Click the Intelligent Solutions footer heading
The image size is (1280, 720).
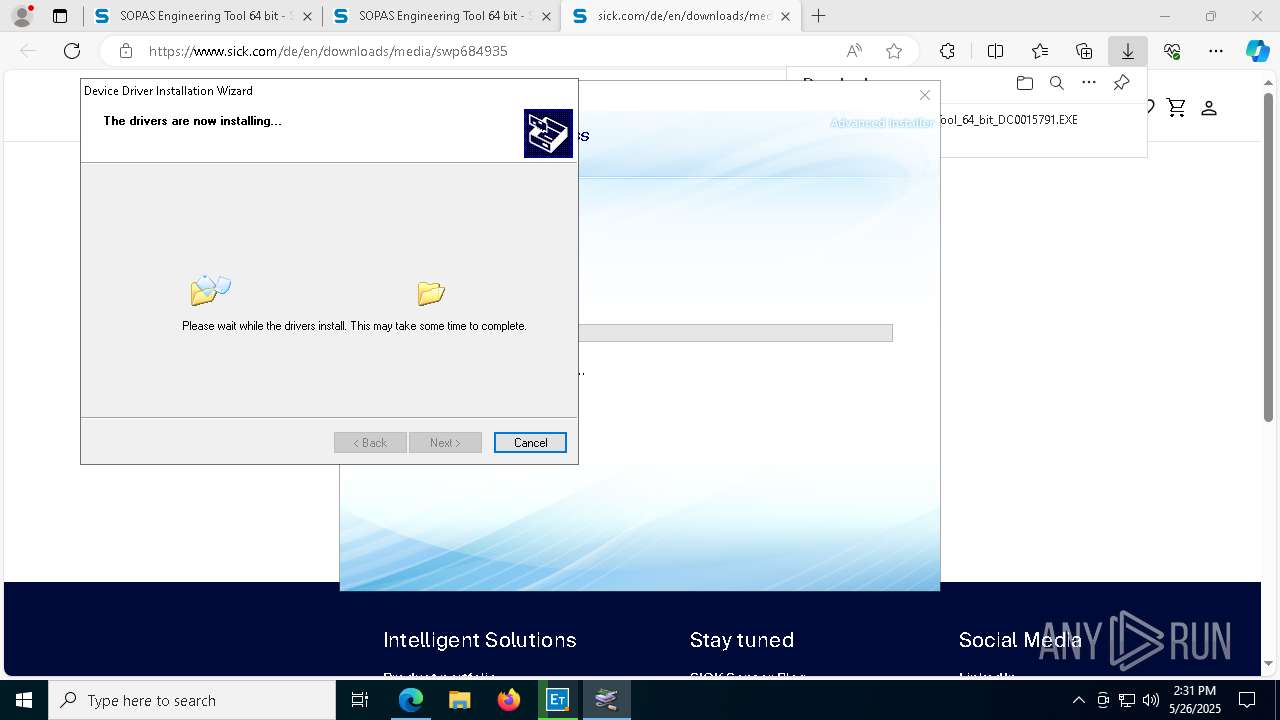480,640
